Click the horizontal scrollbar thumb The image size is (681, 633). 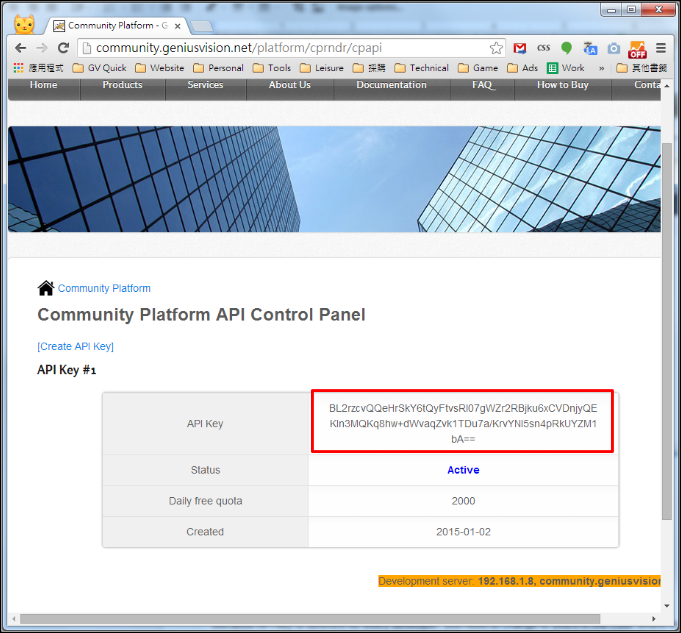310,619
